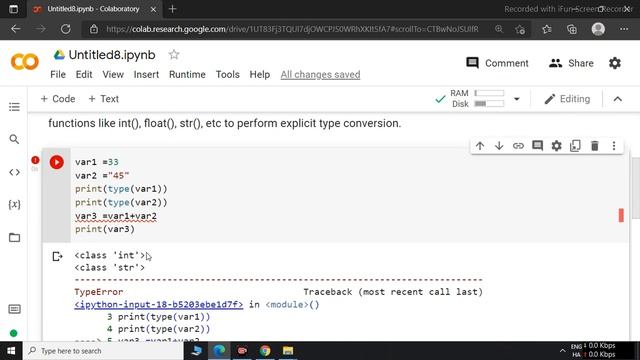Click the Colab CO logo
640x360 pixels.
tap(24, 62)
